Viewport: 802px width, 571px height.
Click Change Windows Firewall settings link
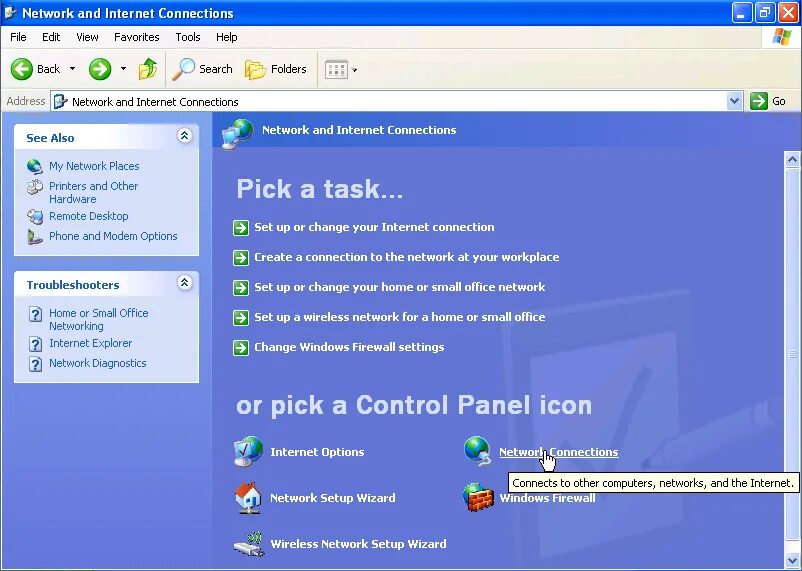tap(349, 347)
